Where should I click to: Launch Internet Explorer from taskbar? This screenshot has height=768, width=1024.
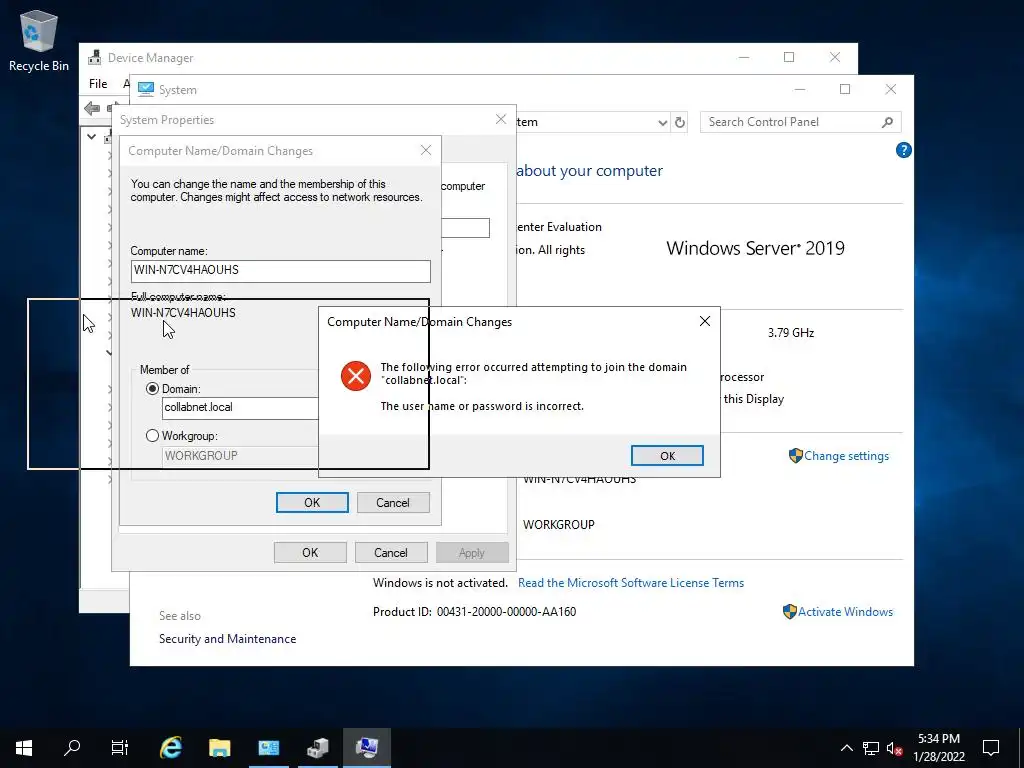pyautogui.click(x=171, y=748)
